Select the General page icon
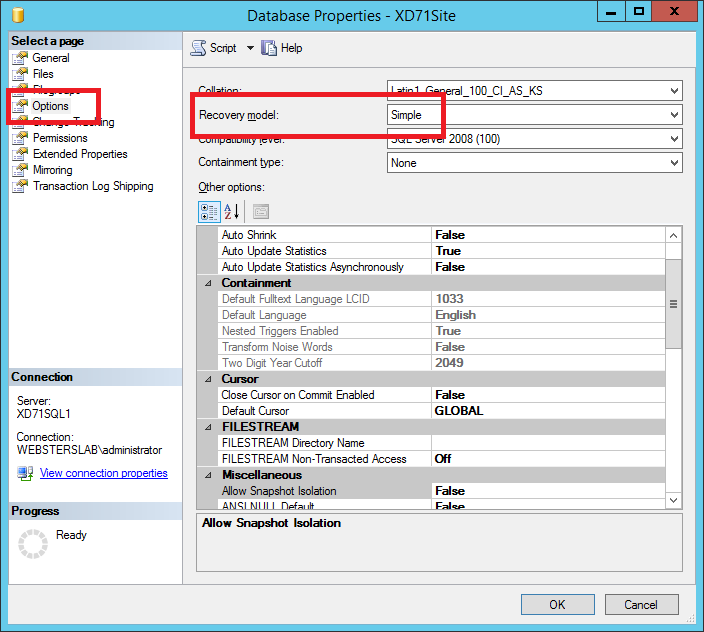 (x=19, y=58)
